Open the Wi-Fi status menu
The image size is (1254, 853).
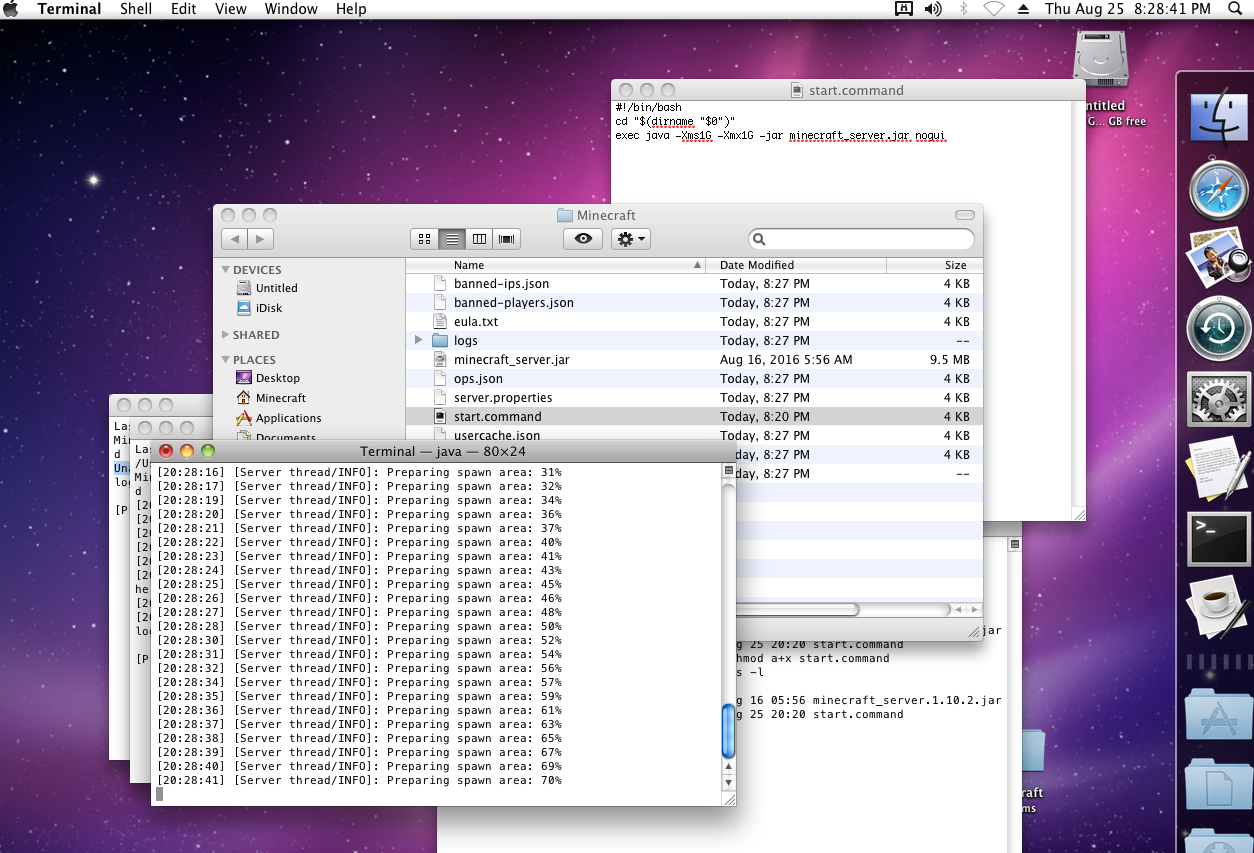coord(993,9)
